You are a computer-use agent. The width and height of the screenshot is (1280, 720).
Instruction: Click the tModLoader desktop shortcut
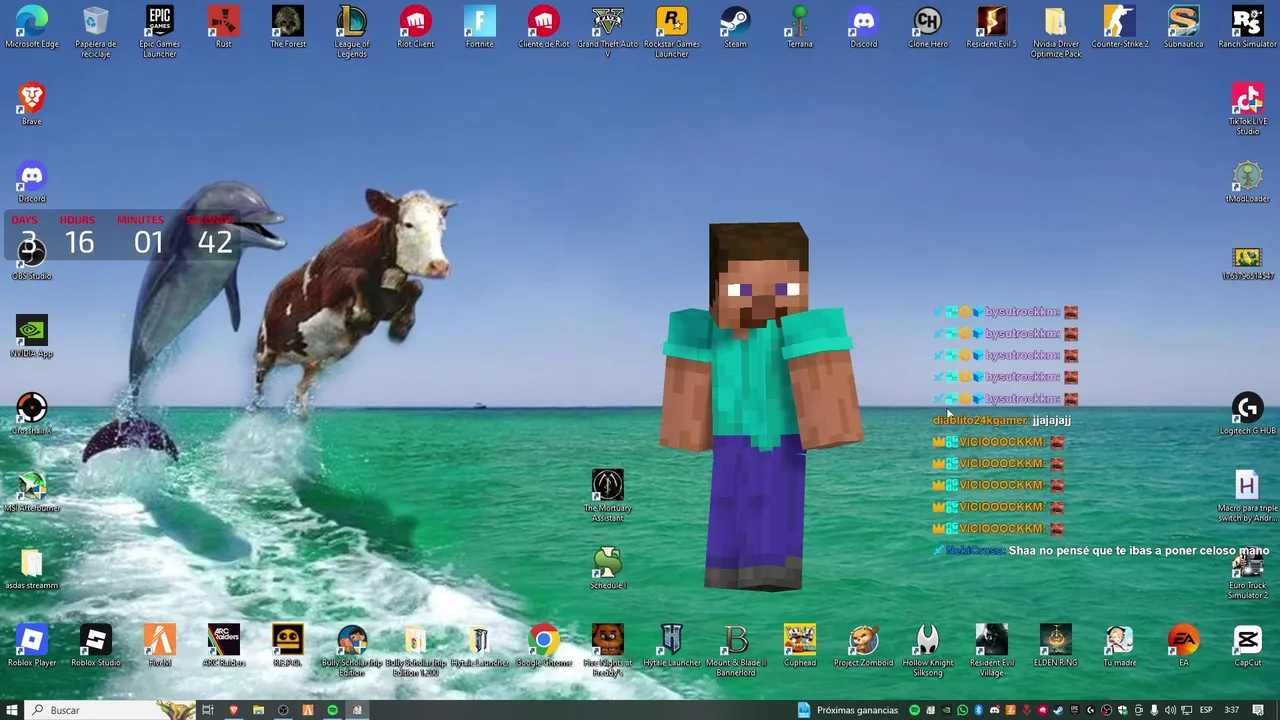click(1248, 183)
